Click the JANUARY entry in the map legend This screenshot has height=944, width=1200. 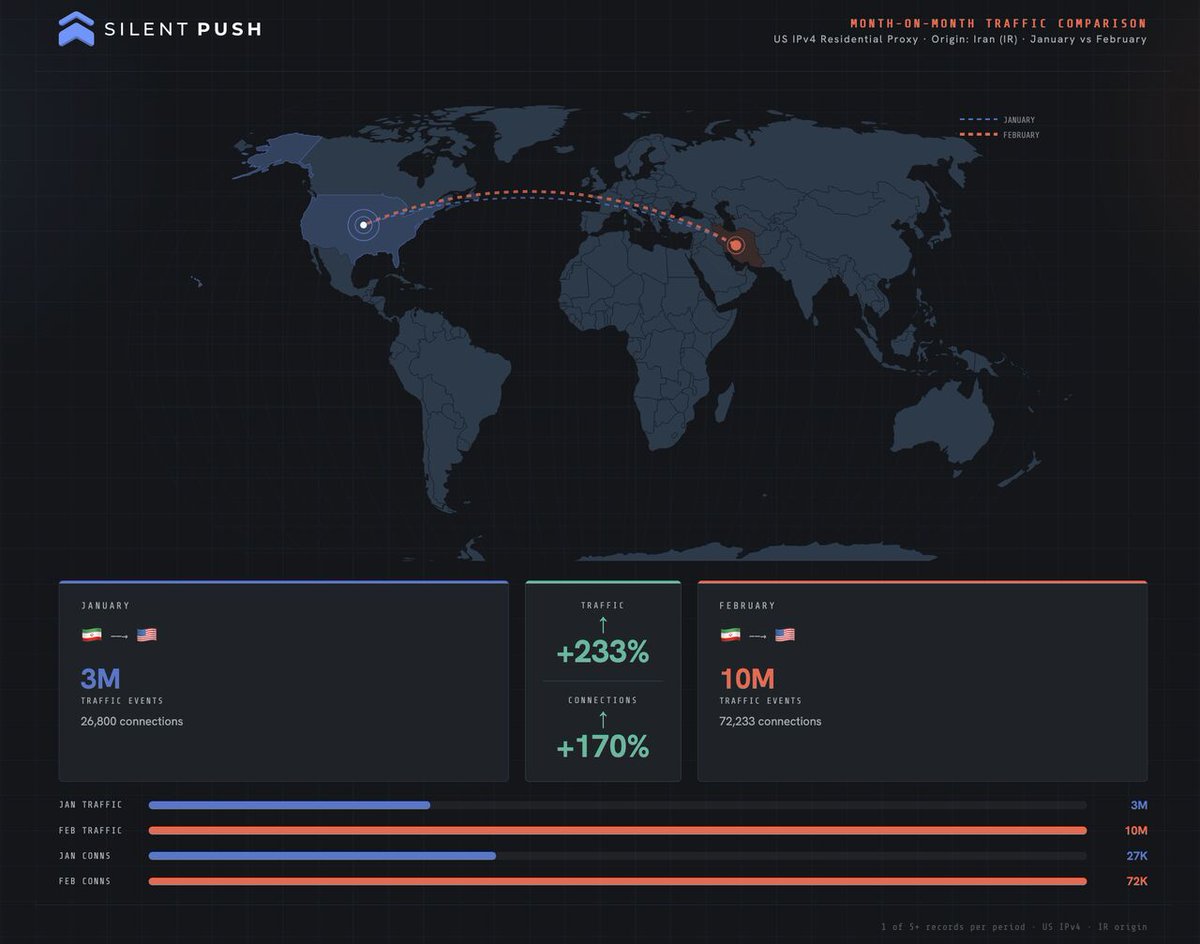(999, 120)
